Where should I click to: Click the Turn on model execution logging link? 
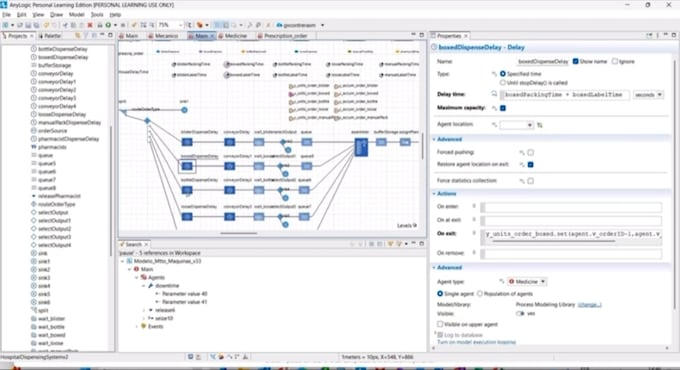pyautogui.click(x=476, y=342)
